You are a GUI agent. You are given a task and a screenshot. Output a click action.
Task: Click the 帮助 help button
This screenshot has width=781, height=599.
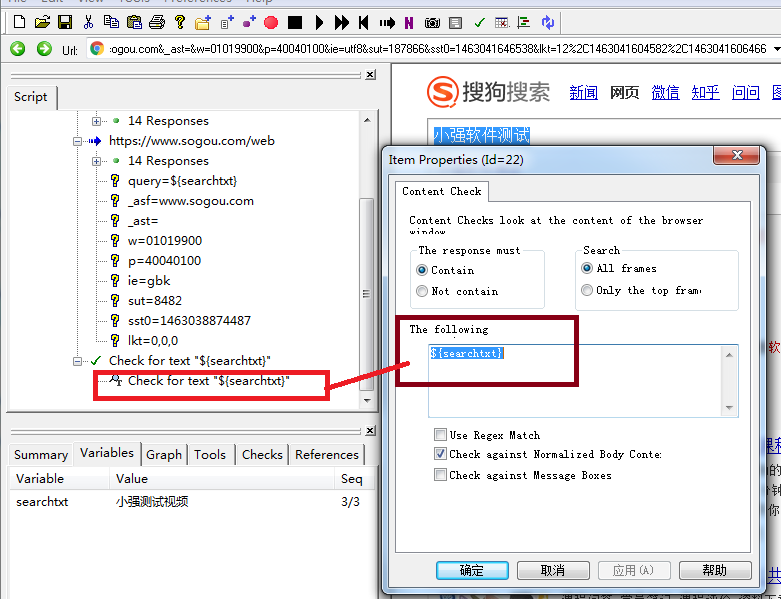(x=715, y=570)
